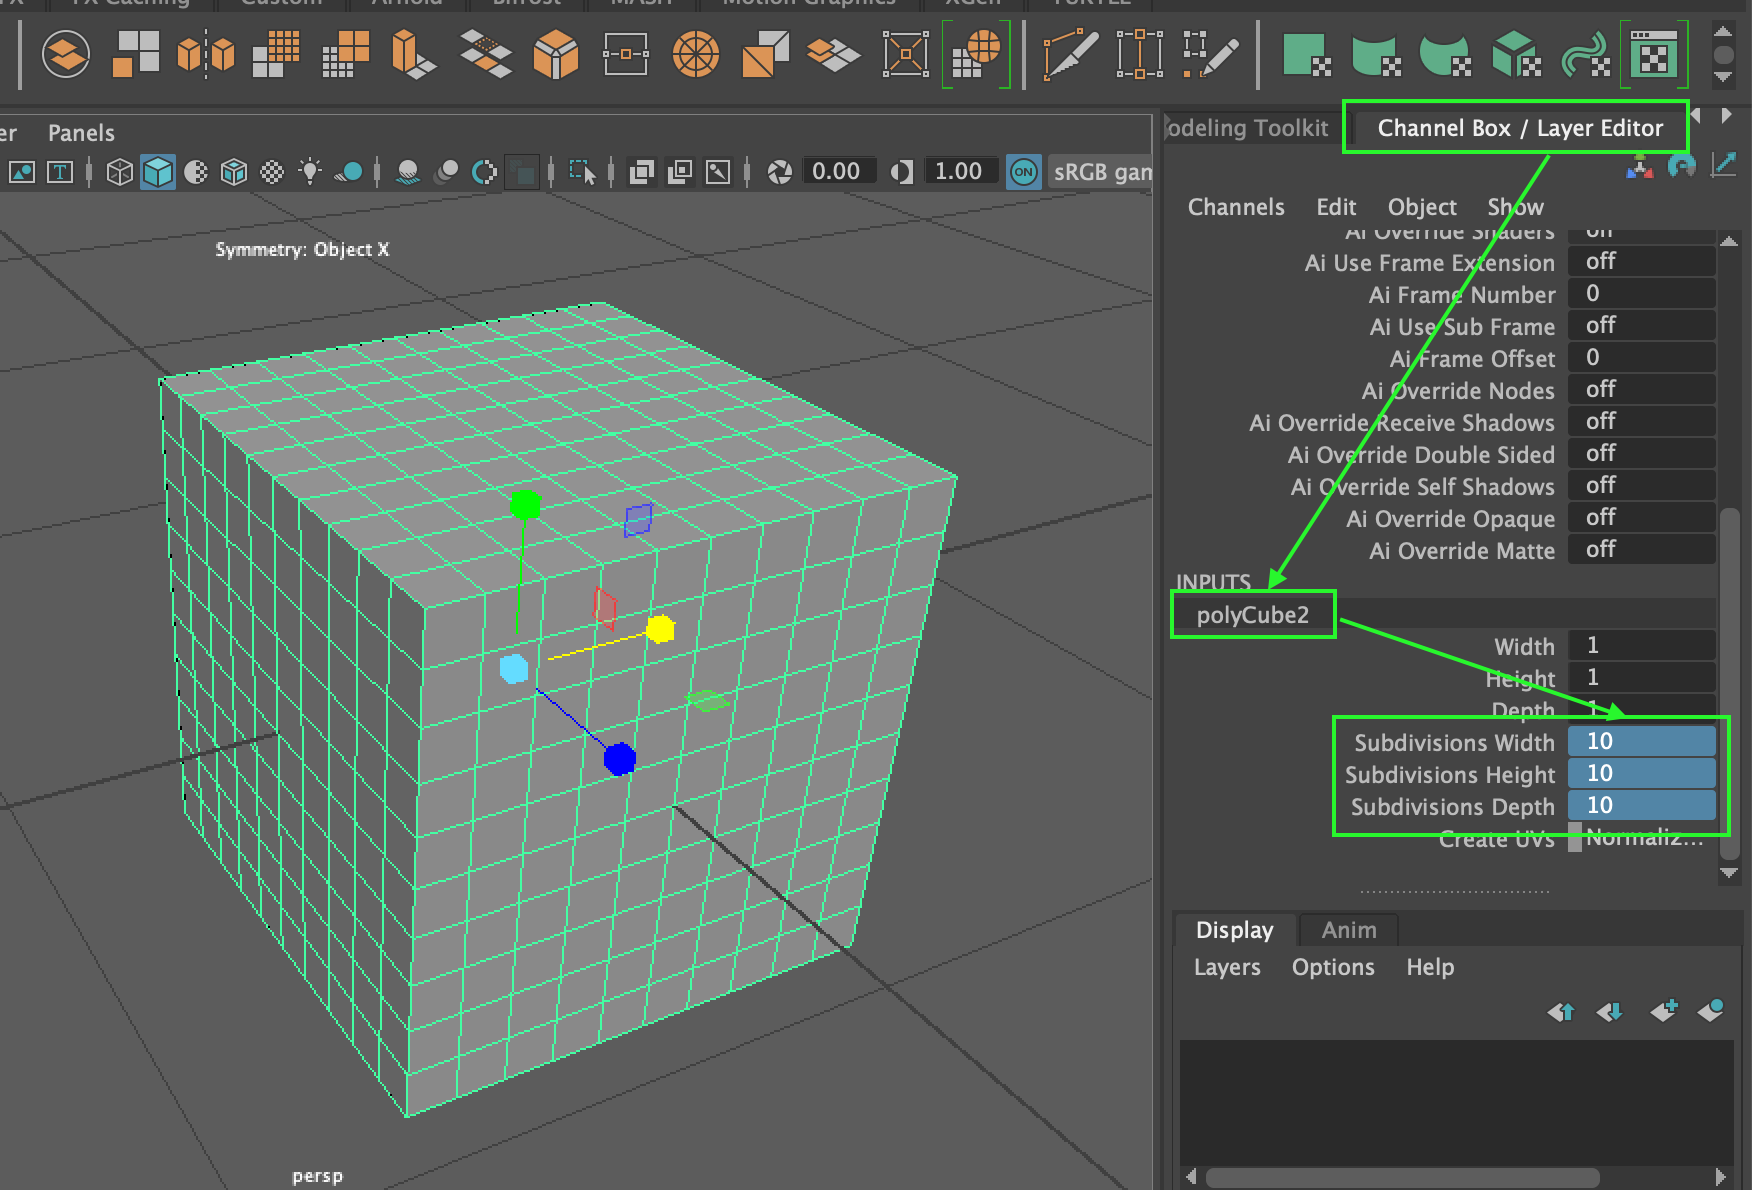Image resolution: width=1752 pixels, height=1190 pixels.
Task: Open the sRGB gamma dropdown
Action: 1100,172
